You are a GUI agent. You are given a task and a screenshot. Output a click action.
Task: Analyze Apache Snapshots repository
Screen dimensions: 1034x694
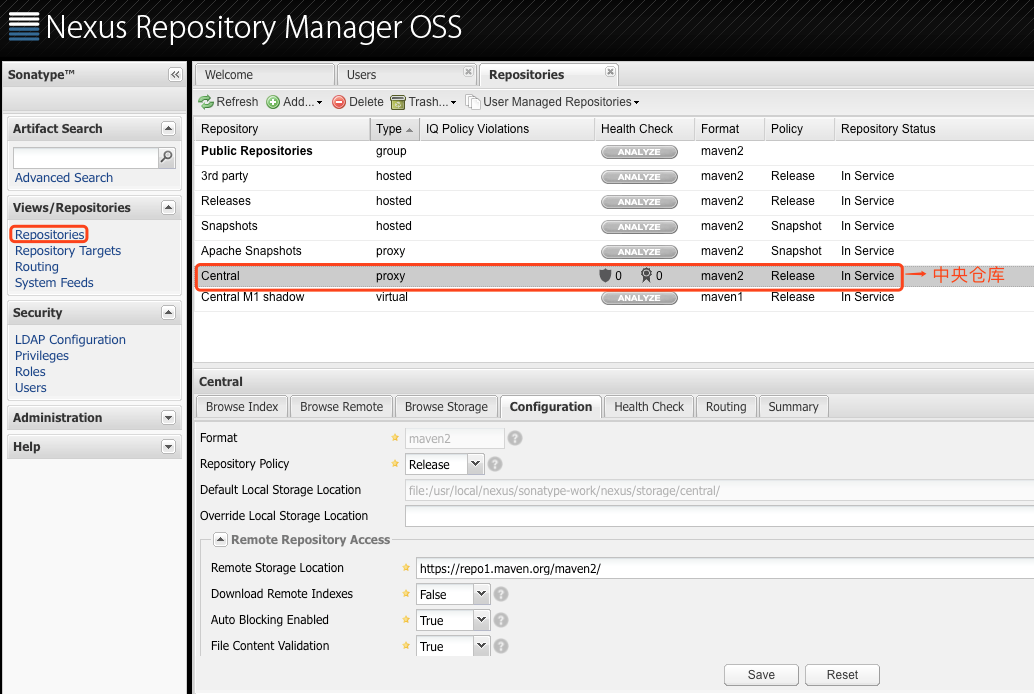coord(639,252)
